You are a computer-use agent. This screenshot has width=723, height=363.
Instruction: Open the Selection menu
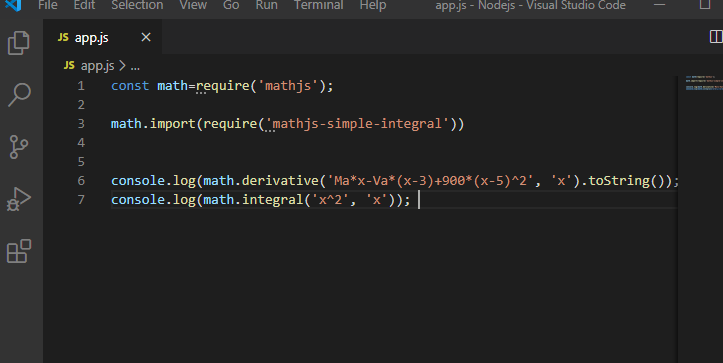point(137,6)
